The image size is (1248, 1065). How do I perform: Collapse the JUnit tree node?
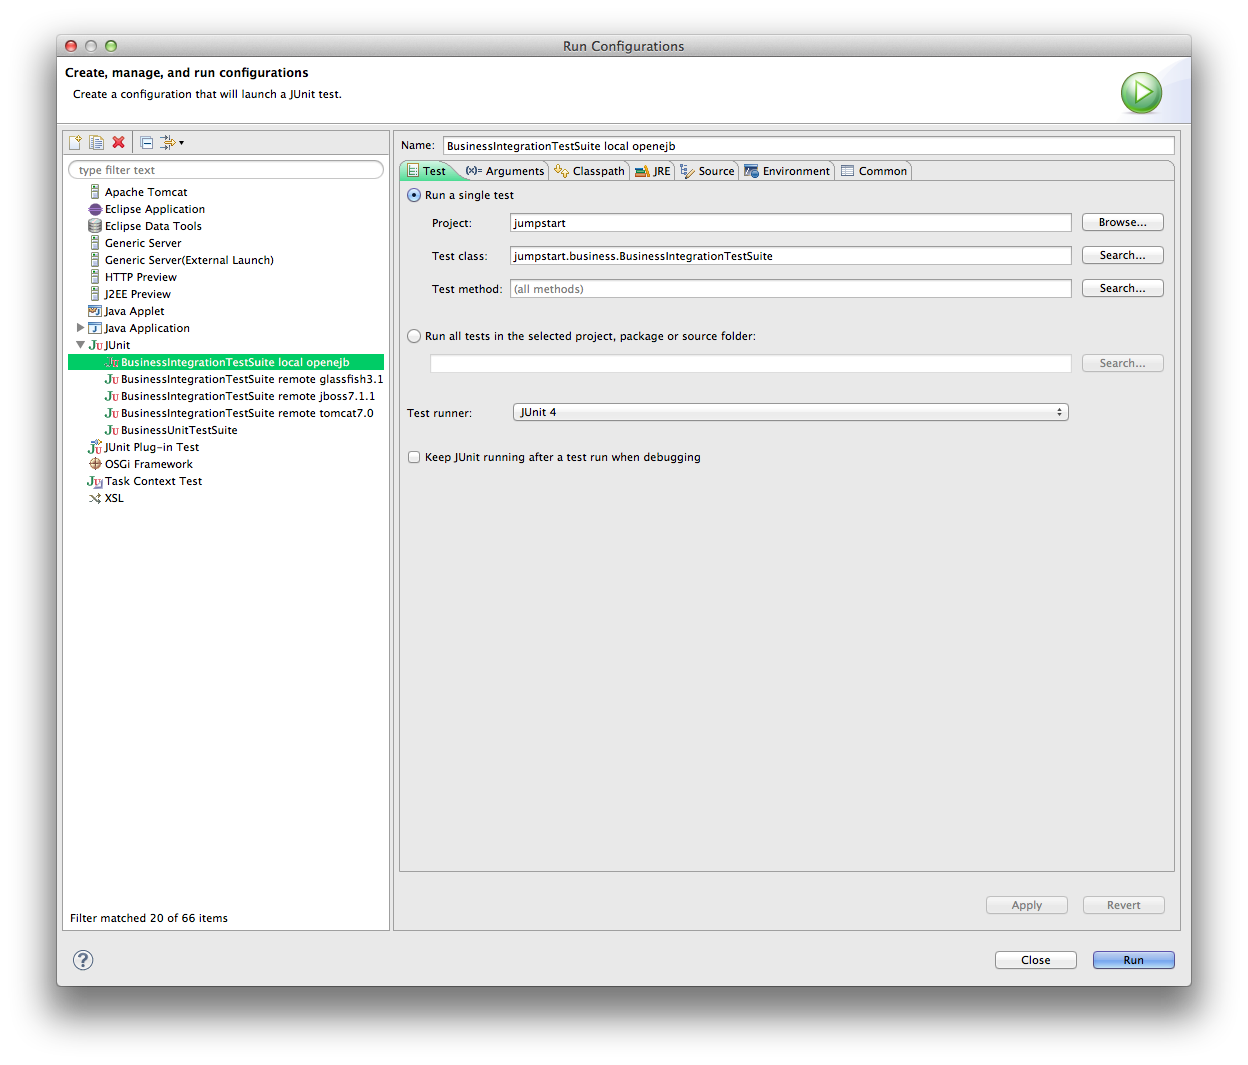click(x=81, y=345)
